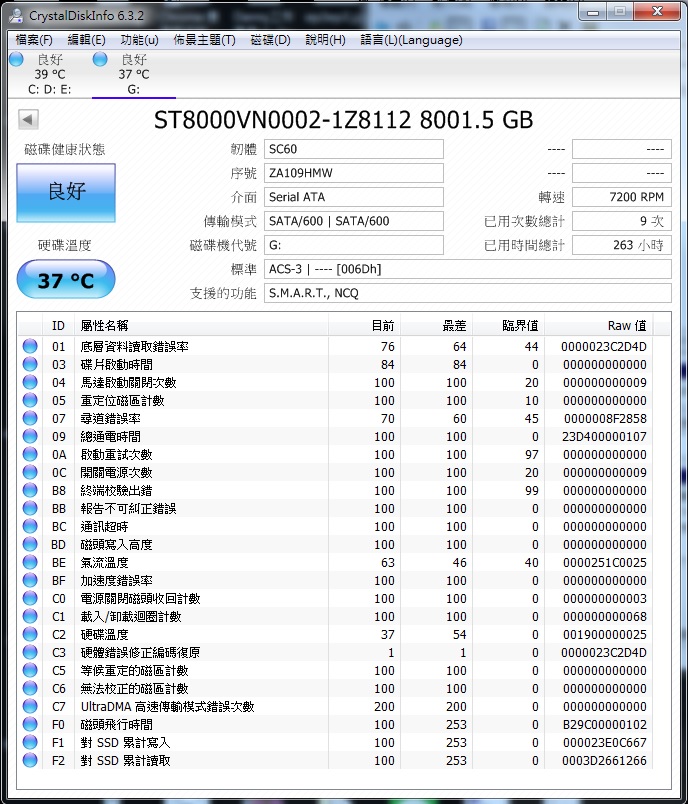Open the 佈景主題(T) menu
Image resolution: width=688 pixels, height=804 pixels.
click(205, 40)
